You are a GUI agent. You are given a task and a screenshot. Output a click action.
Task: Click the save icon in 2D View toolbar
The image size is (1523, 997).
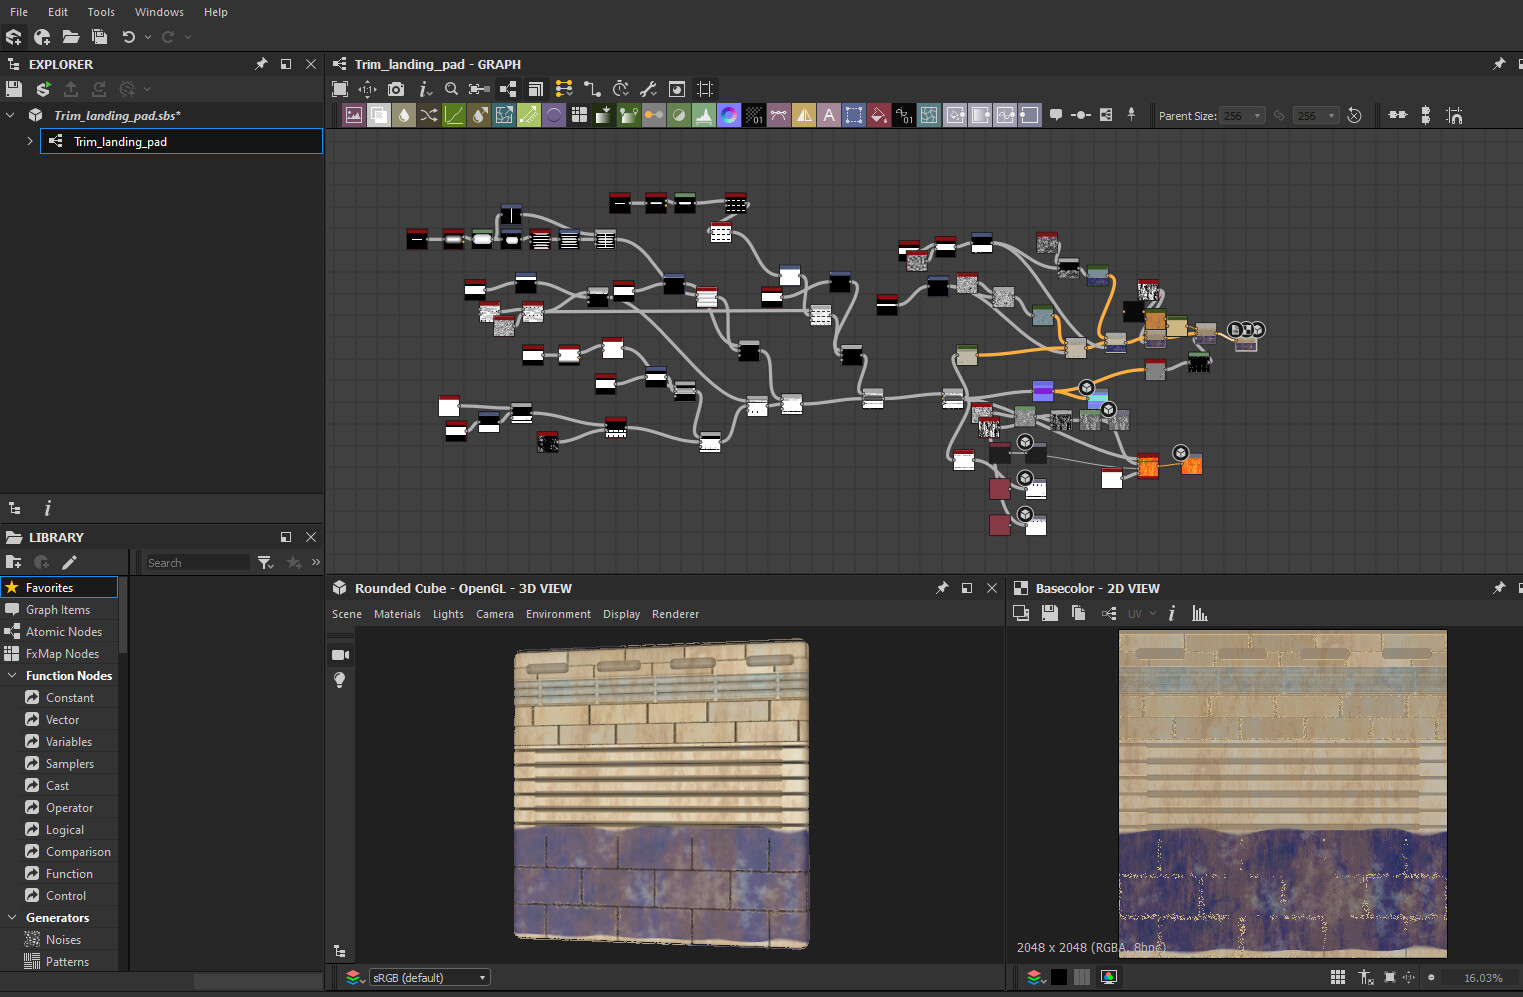(x=1049, y=613)
